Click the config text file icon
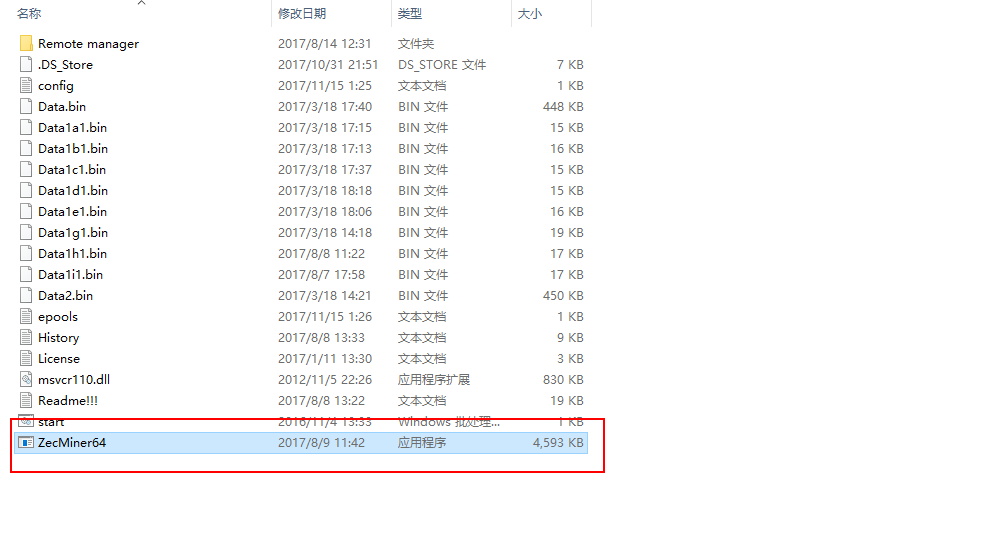This screenshot has height=550, width=989. click(26, 86)
